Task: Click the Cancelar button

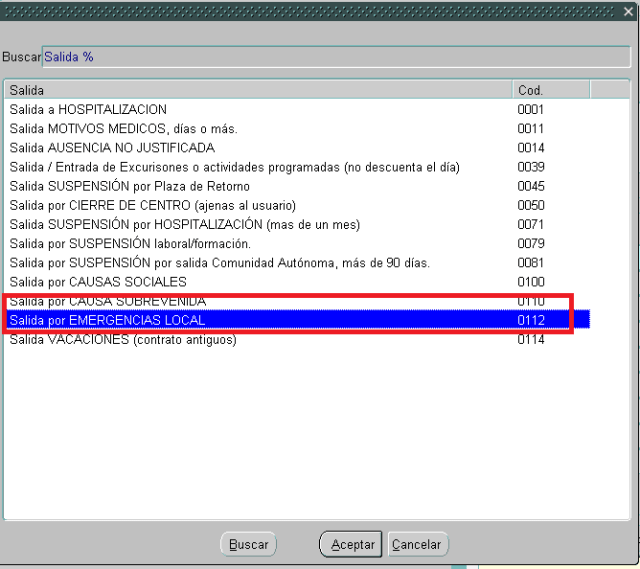Action: pos(416,544)
